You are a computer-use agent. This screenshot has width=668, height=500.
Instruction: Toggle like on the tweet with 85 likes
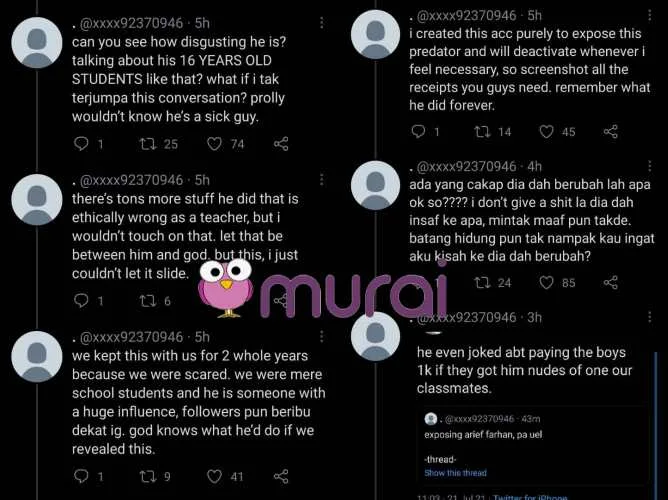pyautogui.click(x=547, y=283)
